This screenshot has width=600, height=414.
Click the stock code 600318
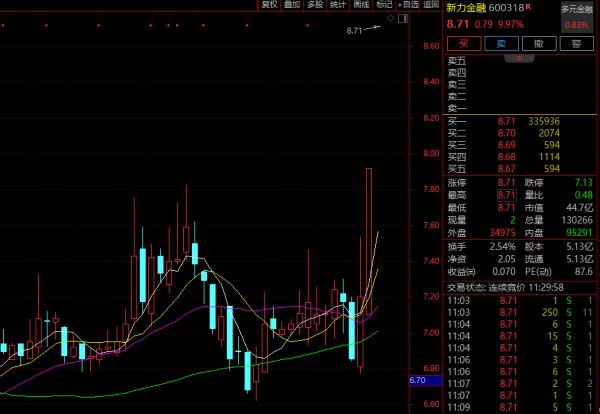(x=506, y=8)
